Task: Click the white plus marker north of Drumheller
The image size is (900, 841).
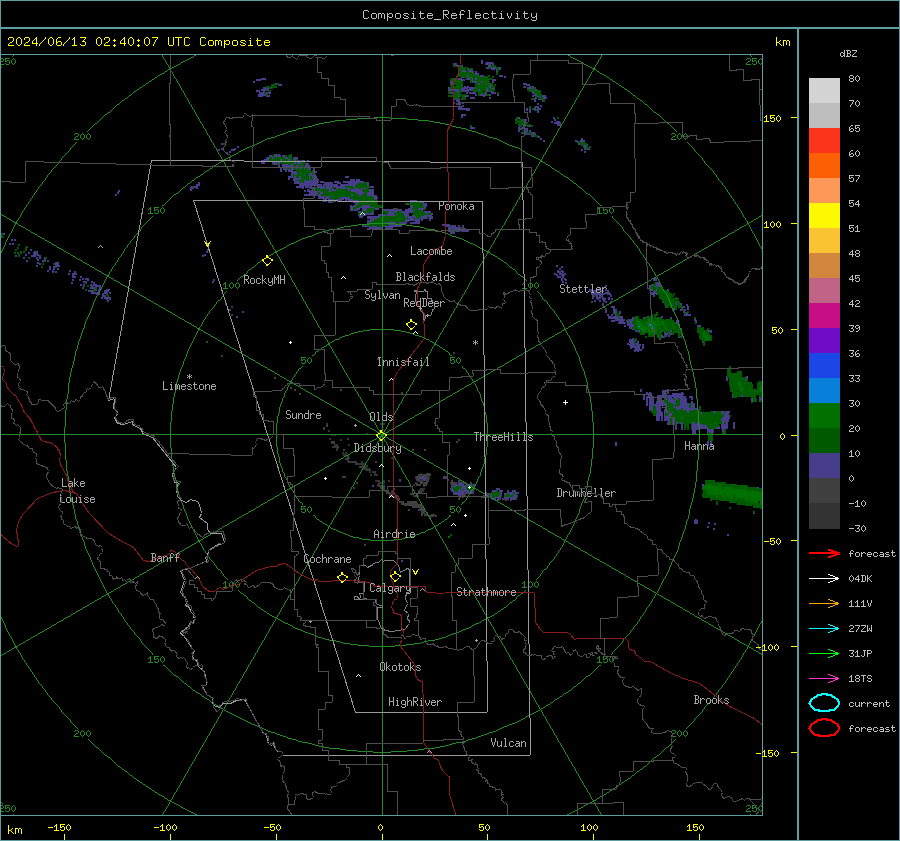Action: [565, 402]
